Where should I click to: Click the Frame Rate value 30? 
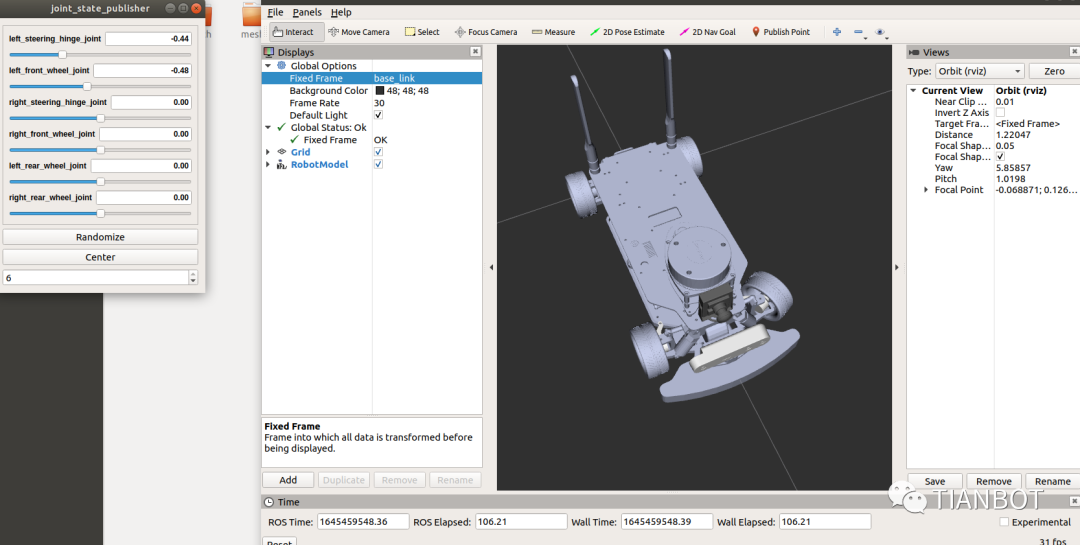(380, 103)
